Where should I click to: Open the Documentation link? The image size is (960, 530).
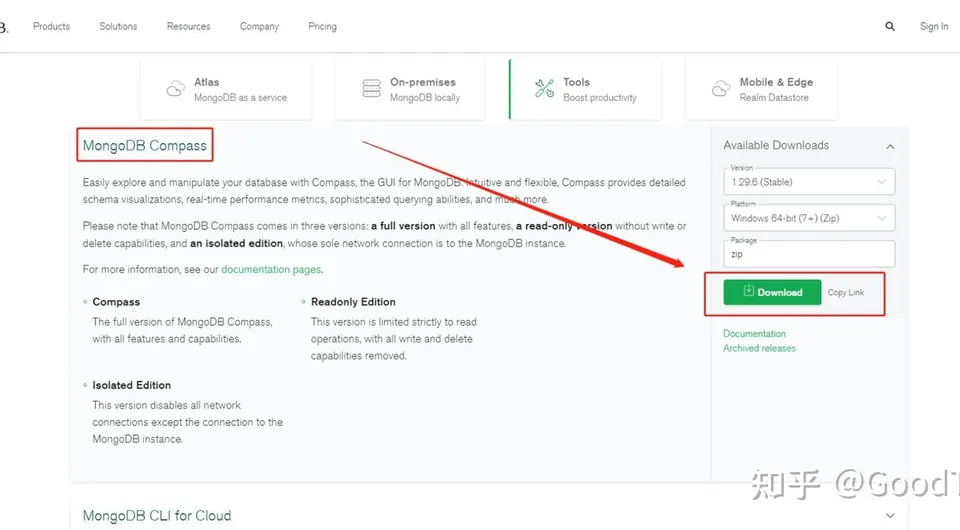point(754,334)
